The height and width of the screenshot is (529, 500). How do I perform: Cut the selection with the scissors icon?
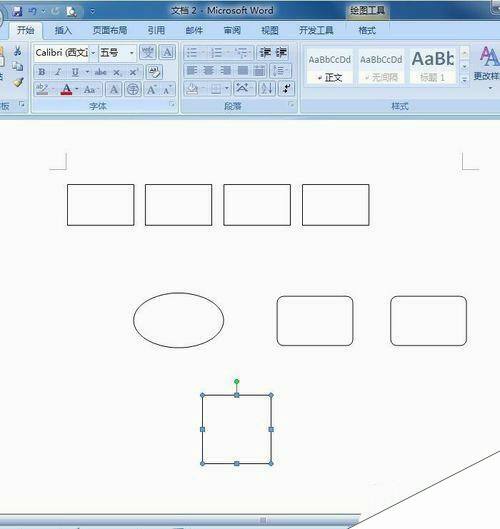click(18, 51)
